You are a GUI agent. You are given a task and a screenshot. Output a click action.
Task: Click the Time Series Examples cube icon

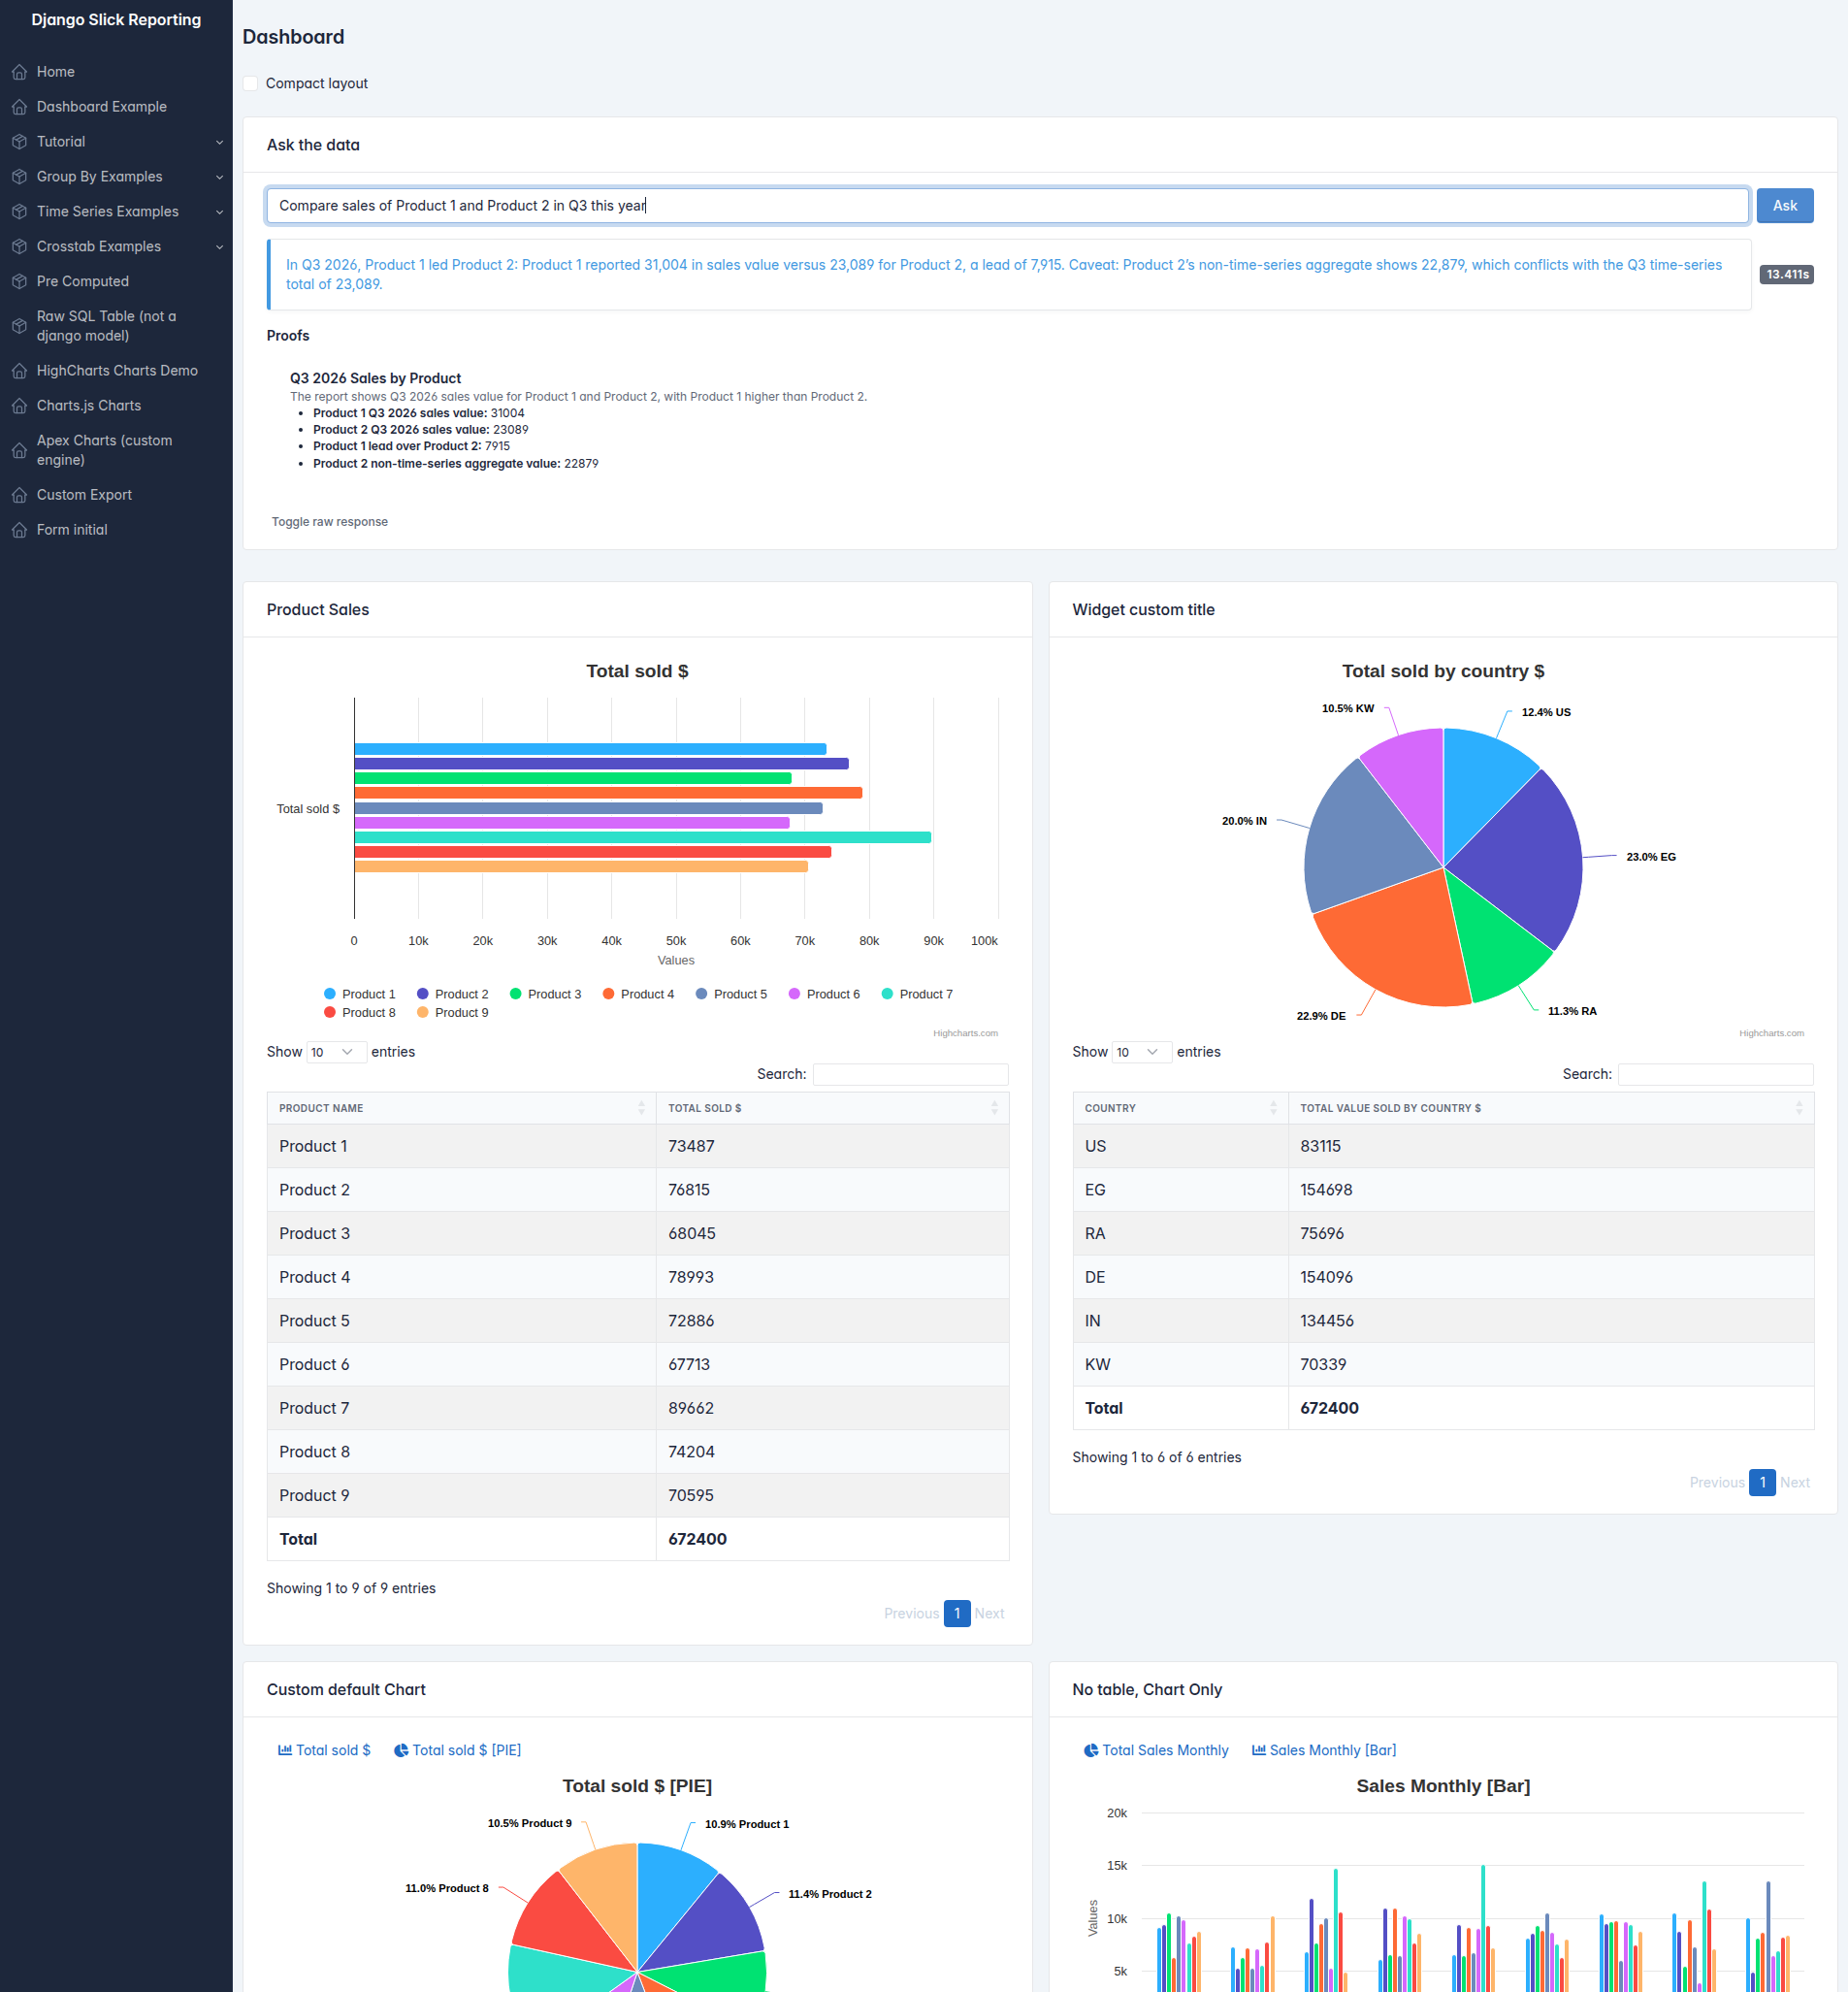[19, 212]
